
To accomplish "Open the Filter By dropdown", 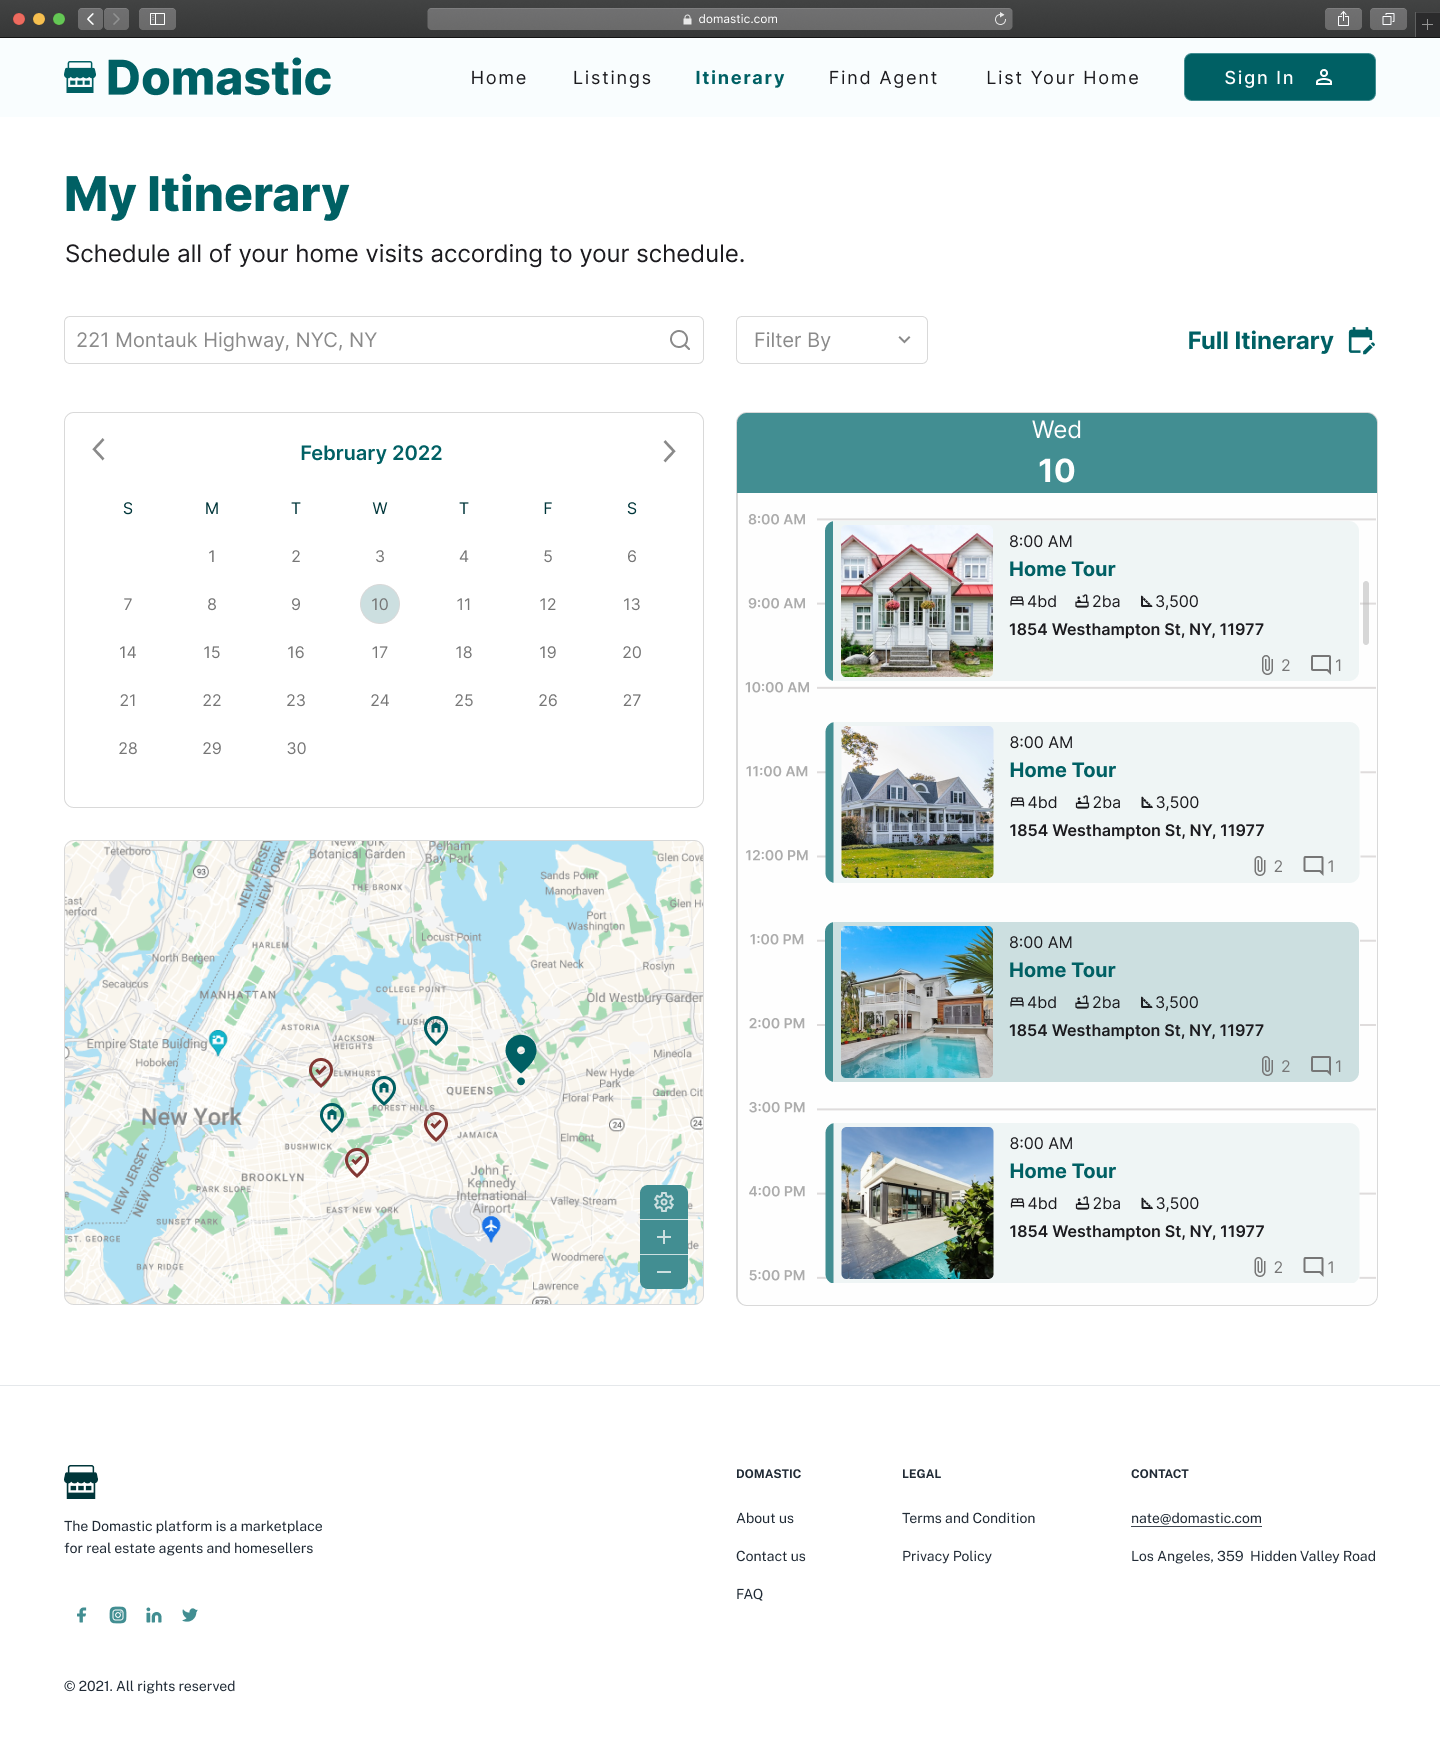I will pos(832,340).
